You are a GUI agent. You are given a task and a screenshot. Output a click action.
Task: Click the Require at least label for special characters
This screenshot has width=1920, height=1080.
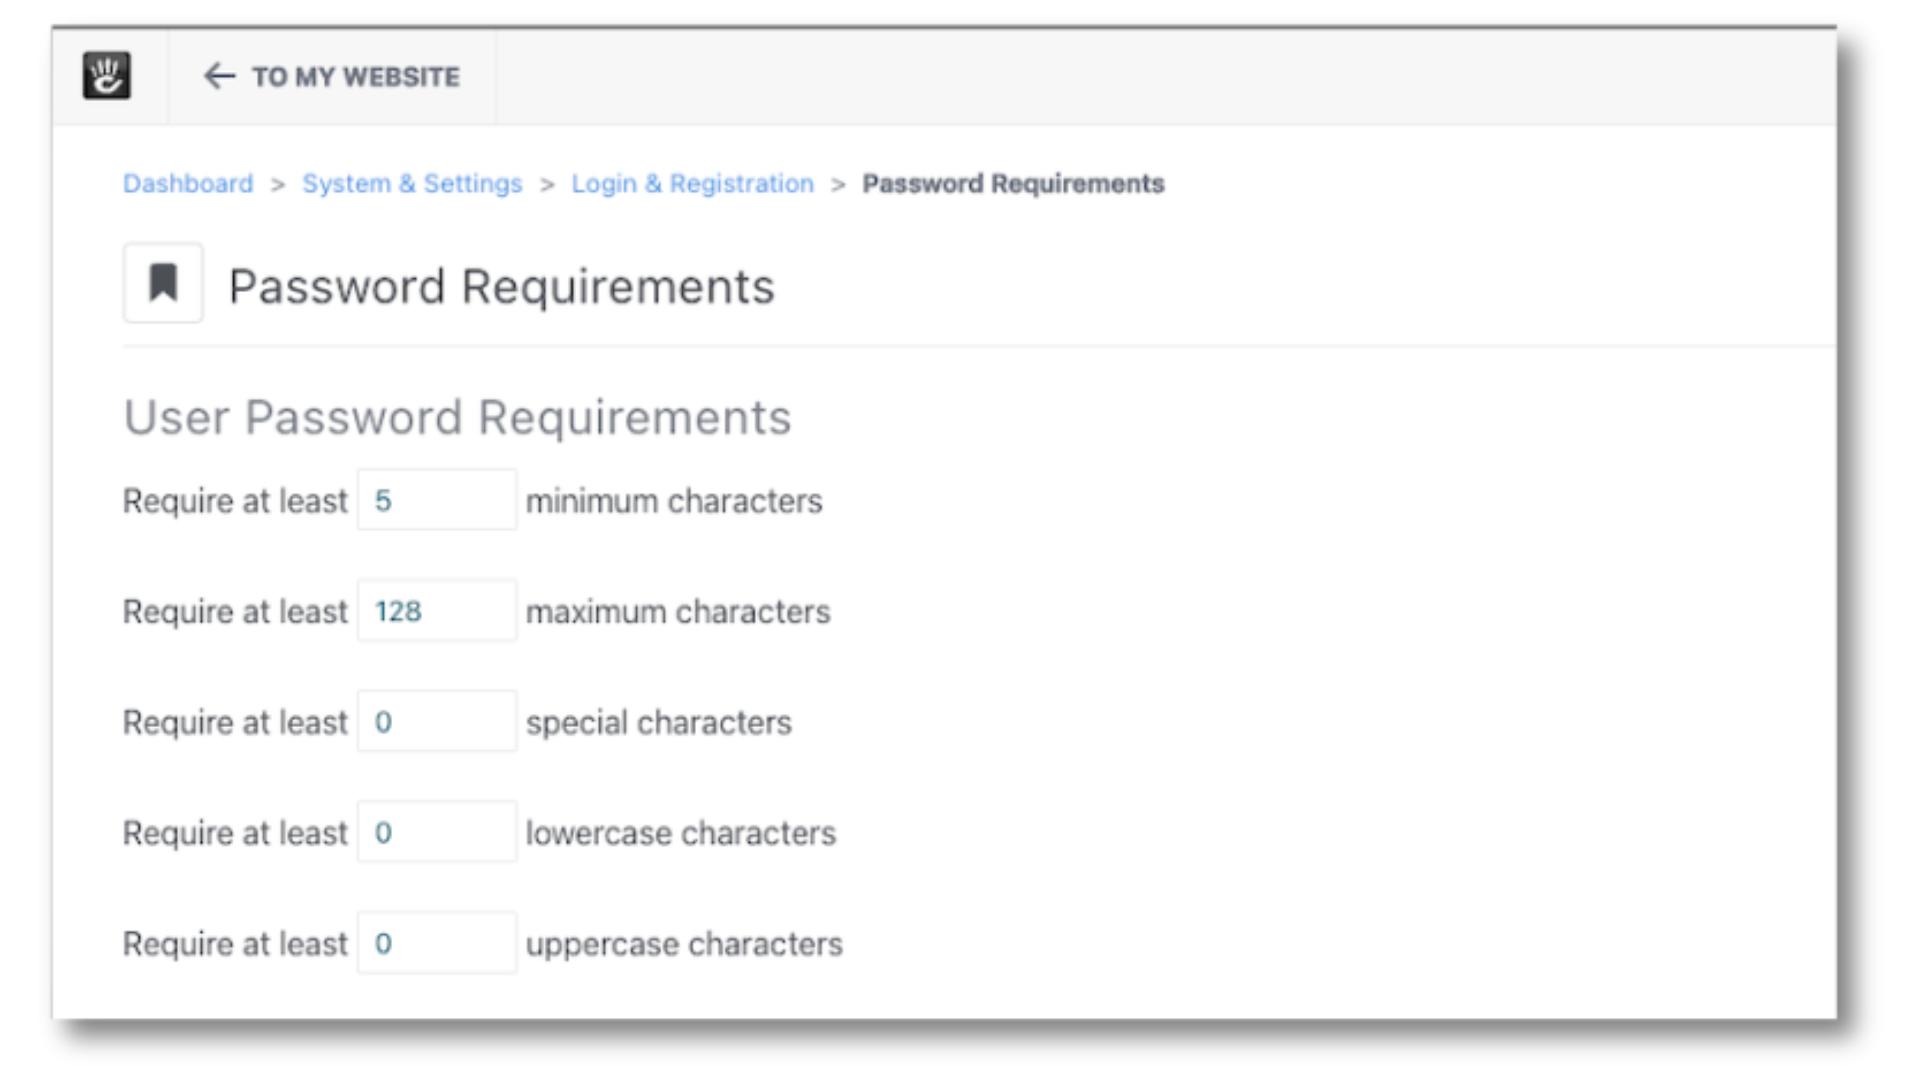pyautogui.click(x=233, y=722)
